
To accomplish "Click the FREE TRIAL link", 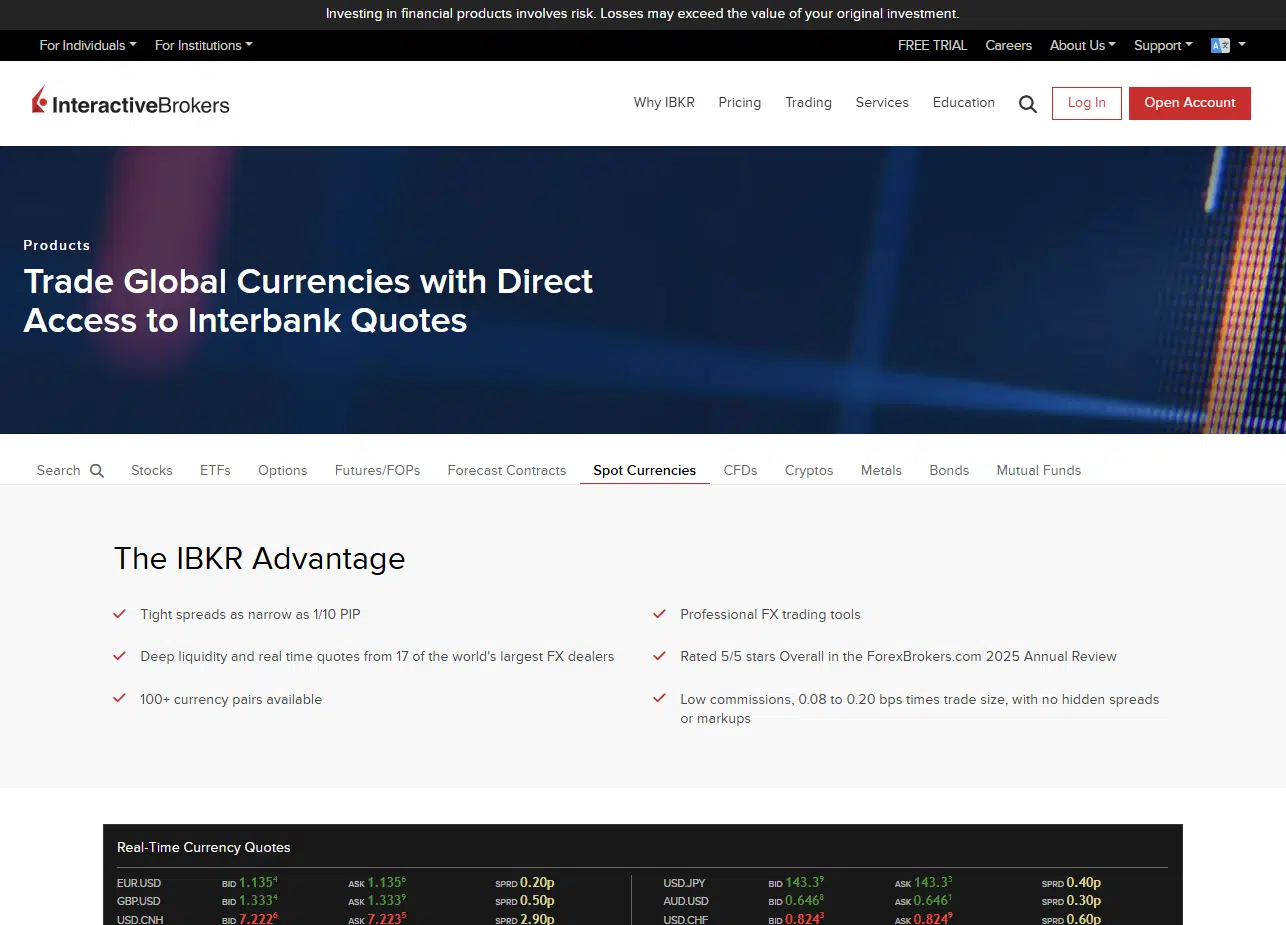I will point(932,45).
